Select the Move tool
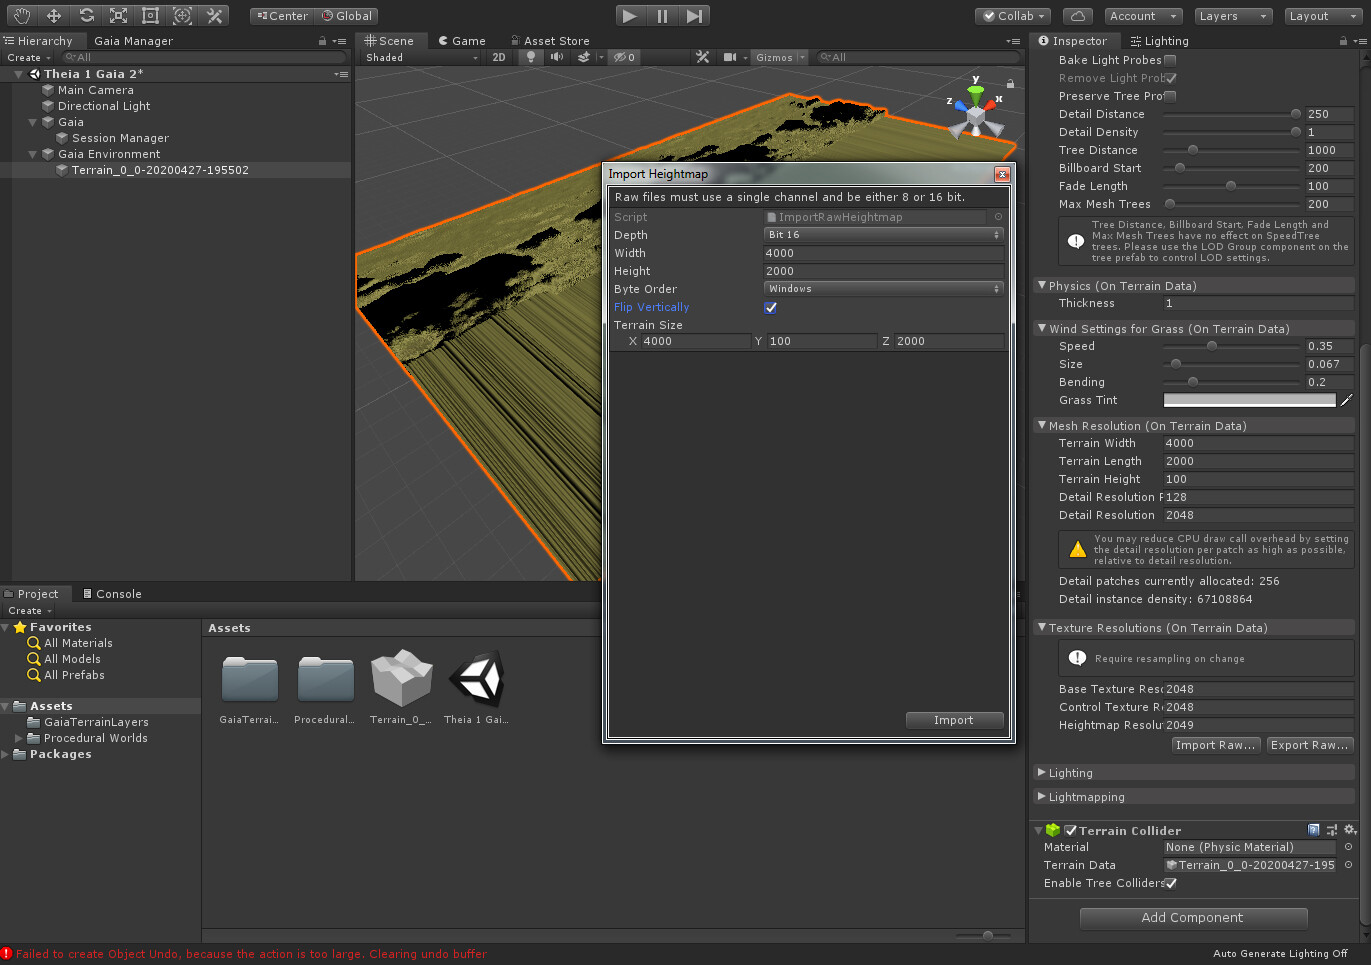 click(x=55, y=15)
